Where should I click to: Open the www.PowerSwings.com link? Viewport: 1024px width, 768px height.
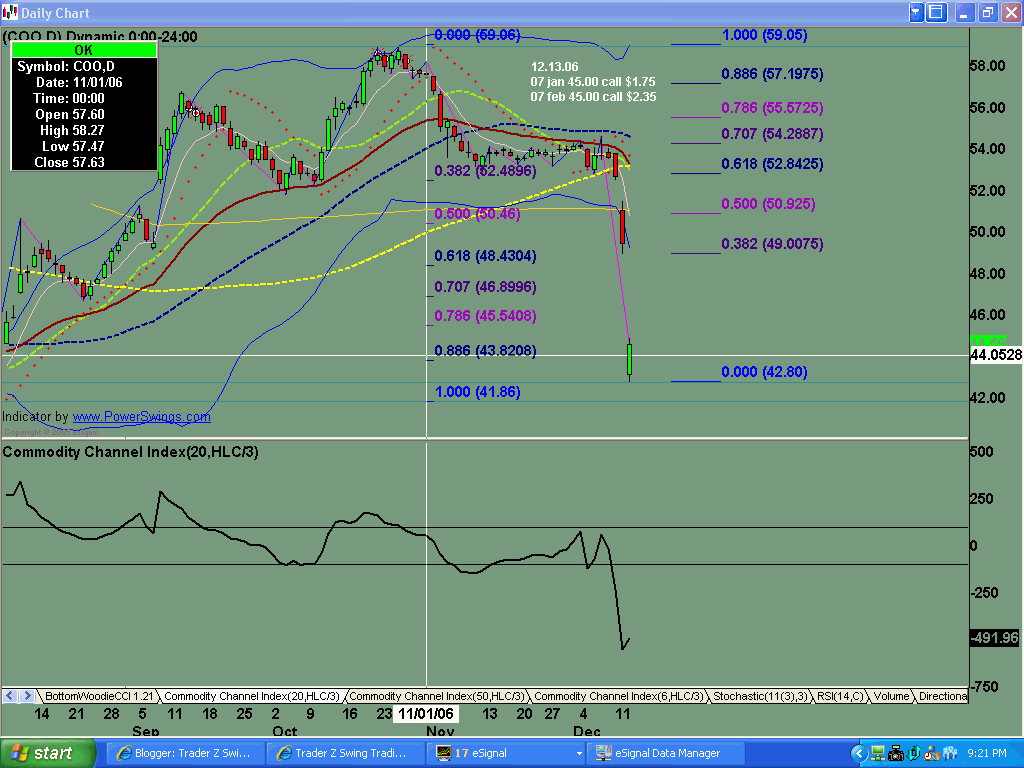point(142,417)
